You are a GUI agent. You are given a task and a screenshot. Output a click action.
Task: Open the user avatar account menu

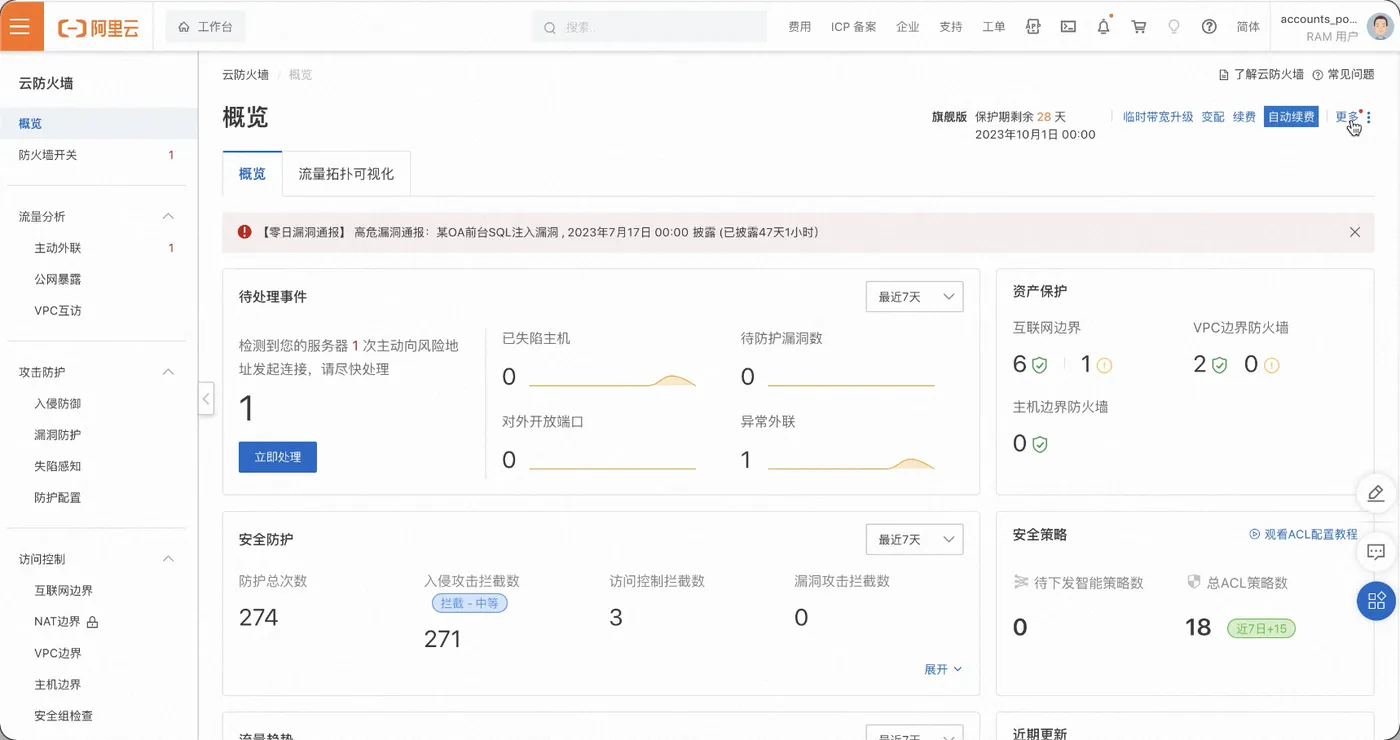(1381, 27)
